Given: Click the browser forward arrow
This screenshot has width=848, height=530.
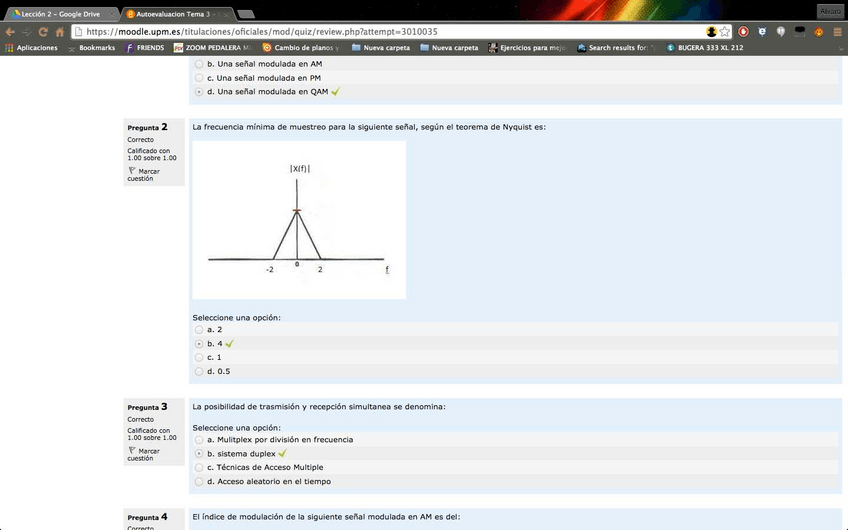Looking at the screenshot, I should pyautogui.click(x=26, y=32).
